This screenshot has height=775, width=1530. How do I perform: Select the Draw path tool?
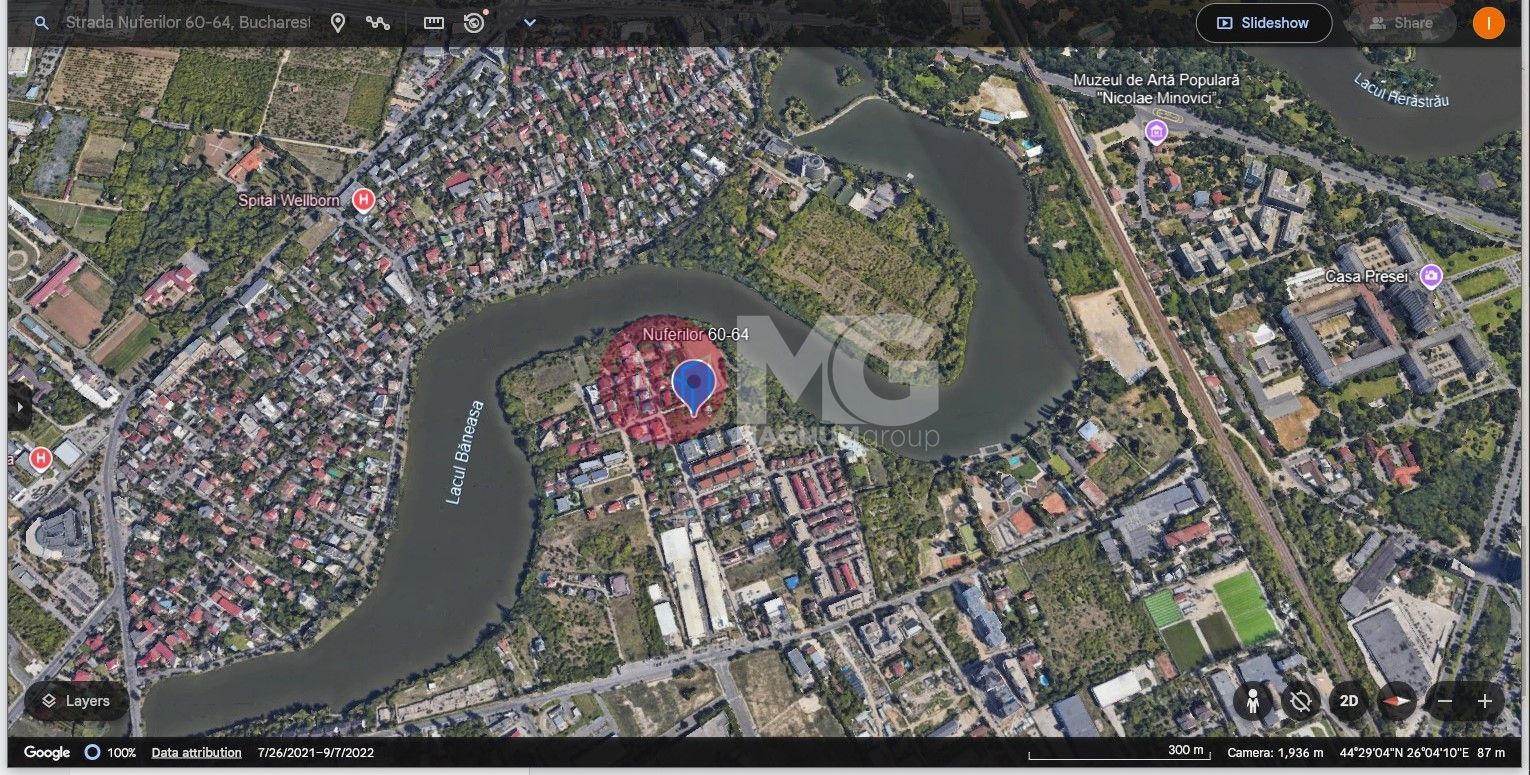tap(377, 23)
